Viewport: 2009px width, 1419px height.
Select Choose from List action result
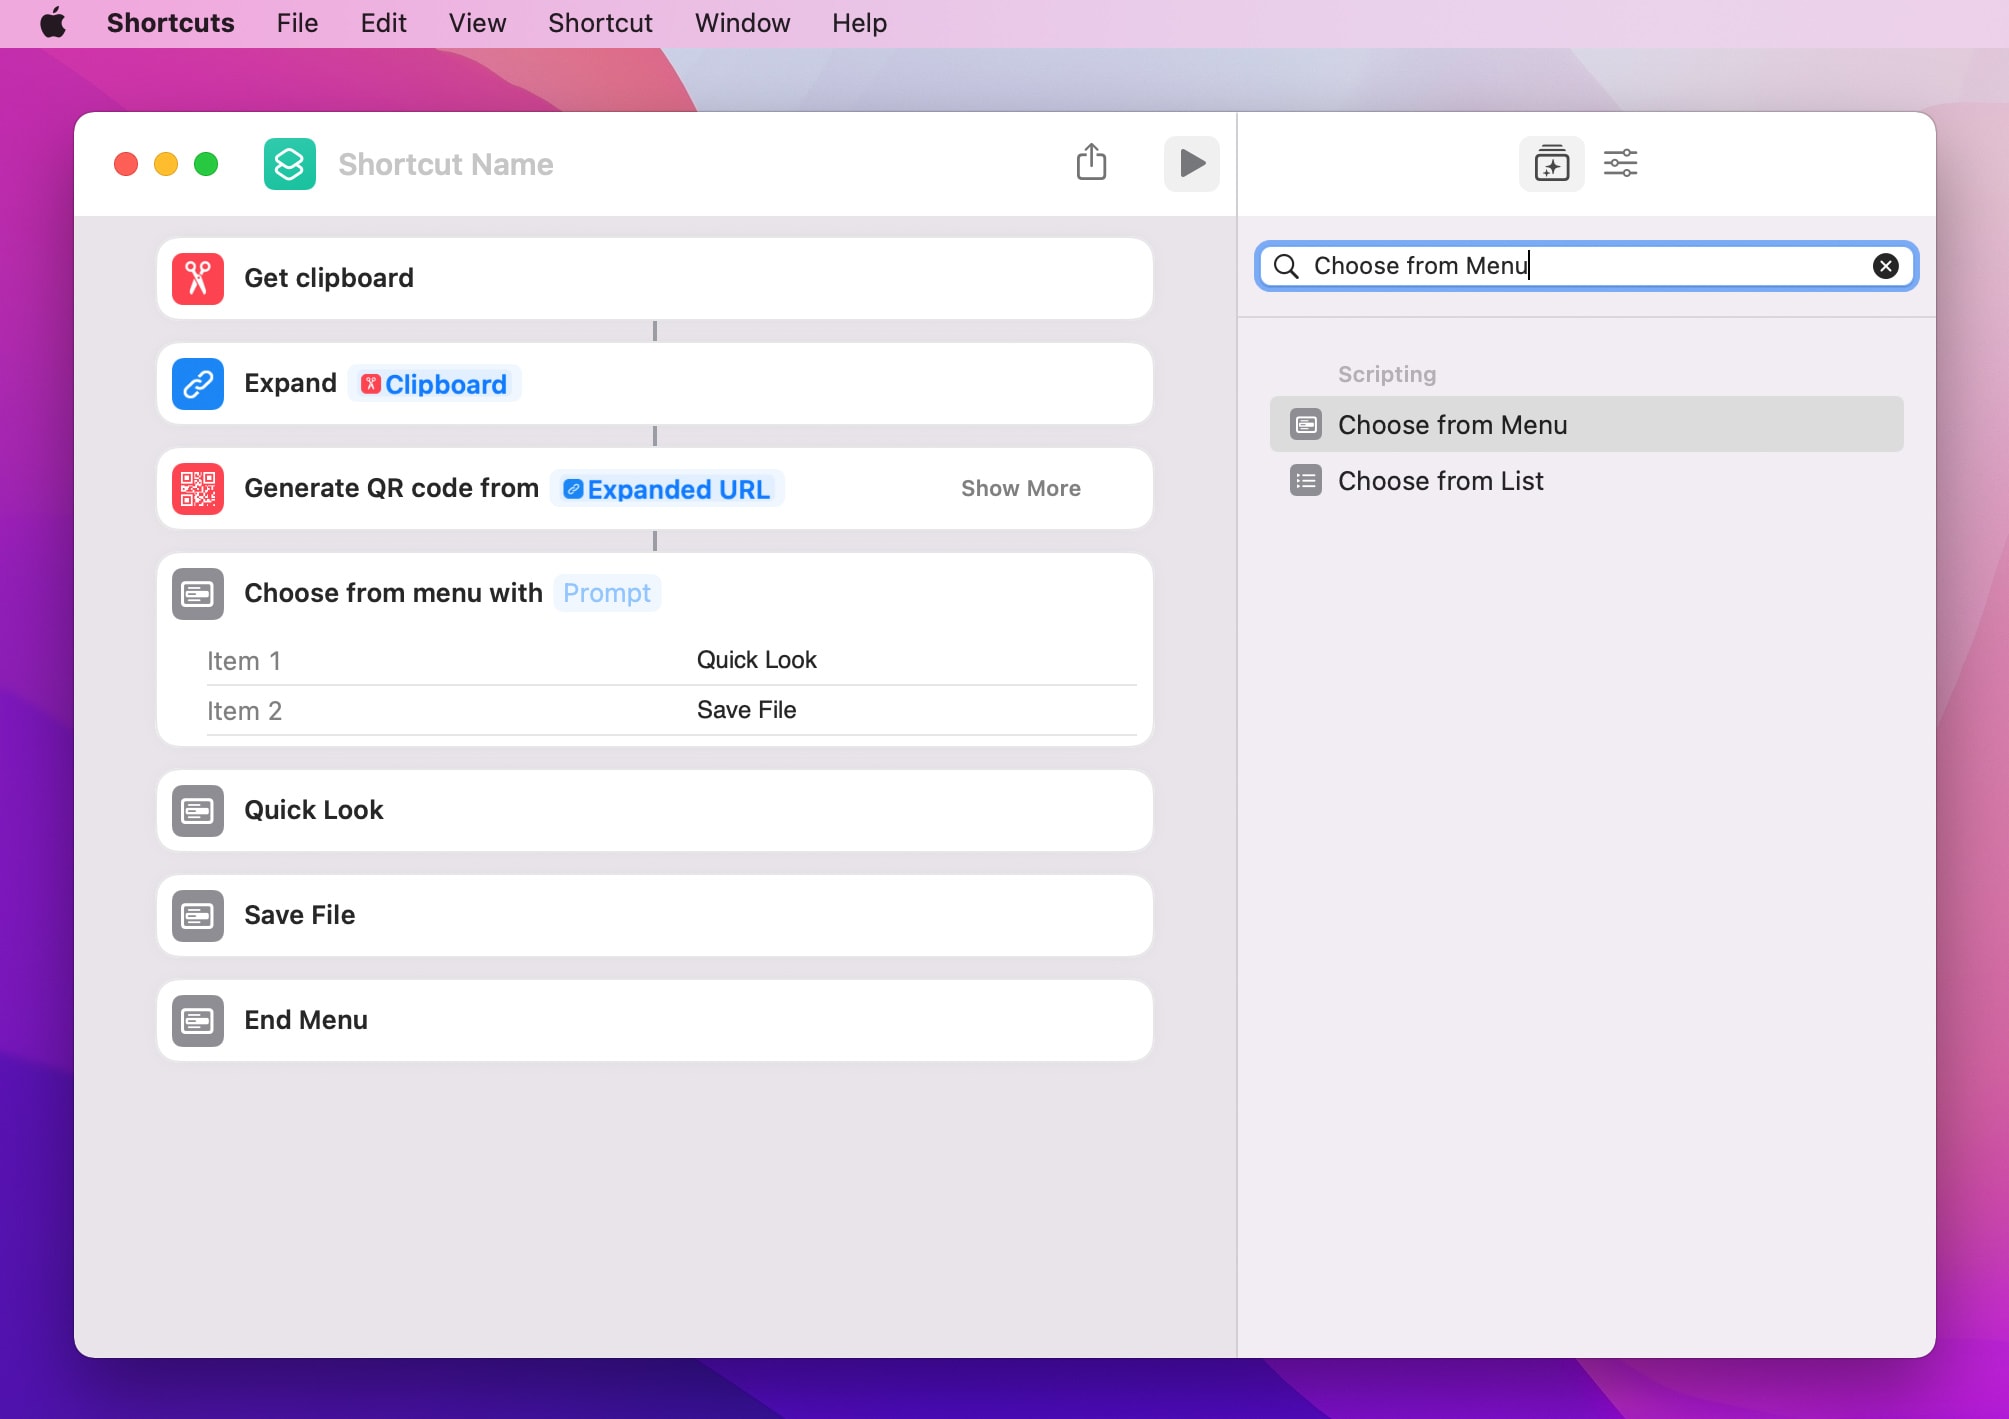(x=1440, y=481)
